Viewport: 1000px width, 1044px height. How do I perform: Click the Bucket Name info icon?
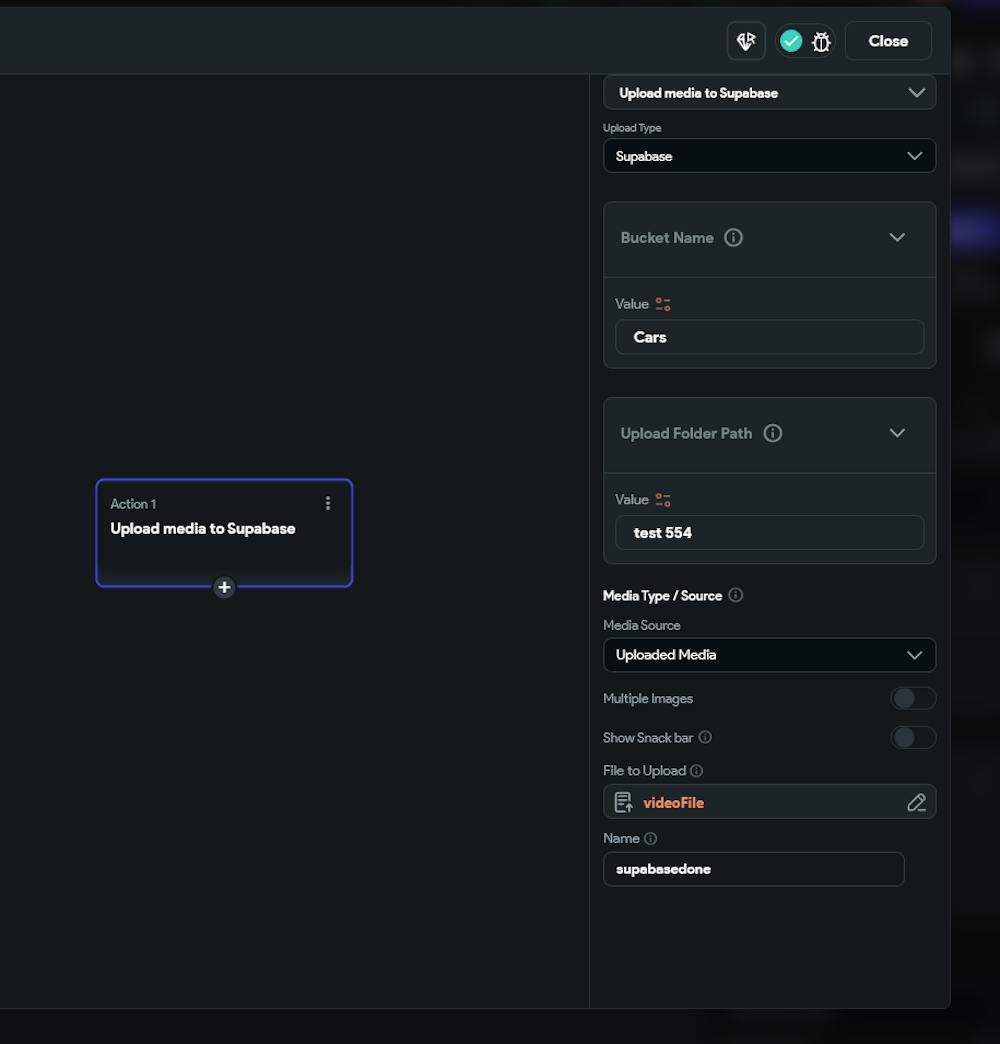pyautogui.click(x=733, y=238)
